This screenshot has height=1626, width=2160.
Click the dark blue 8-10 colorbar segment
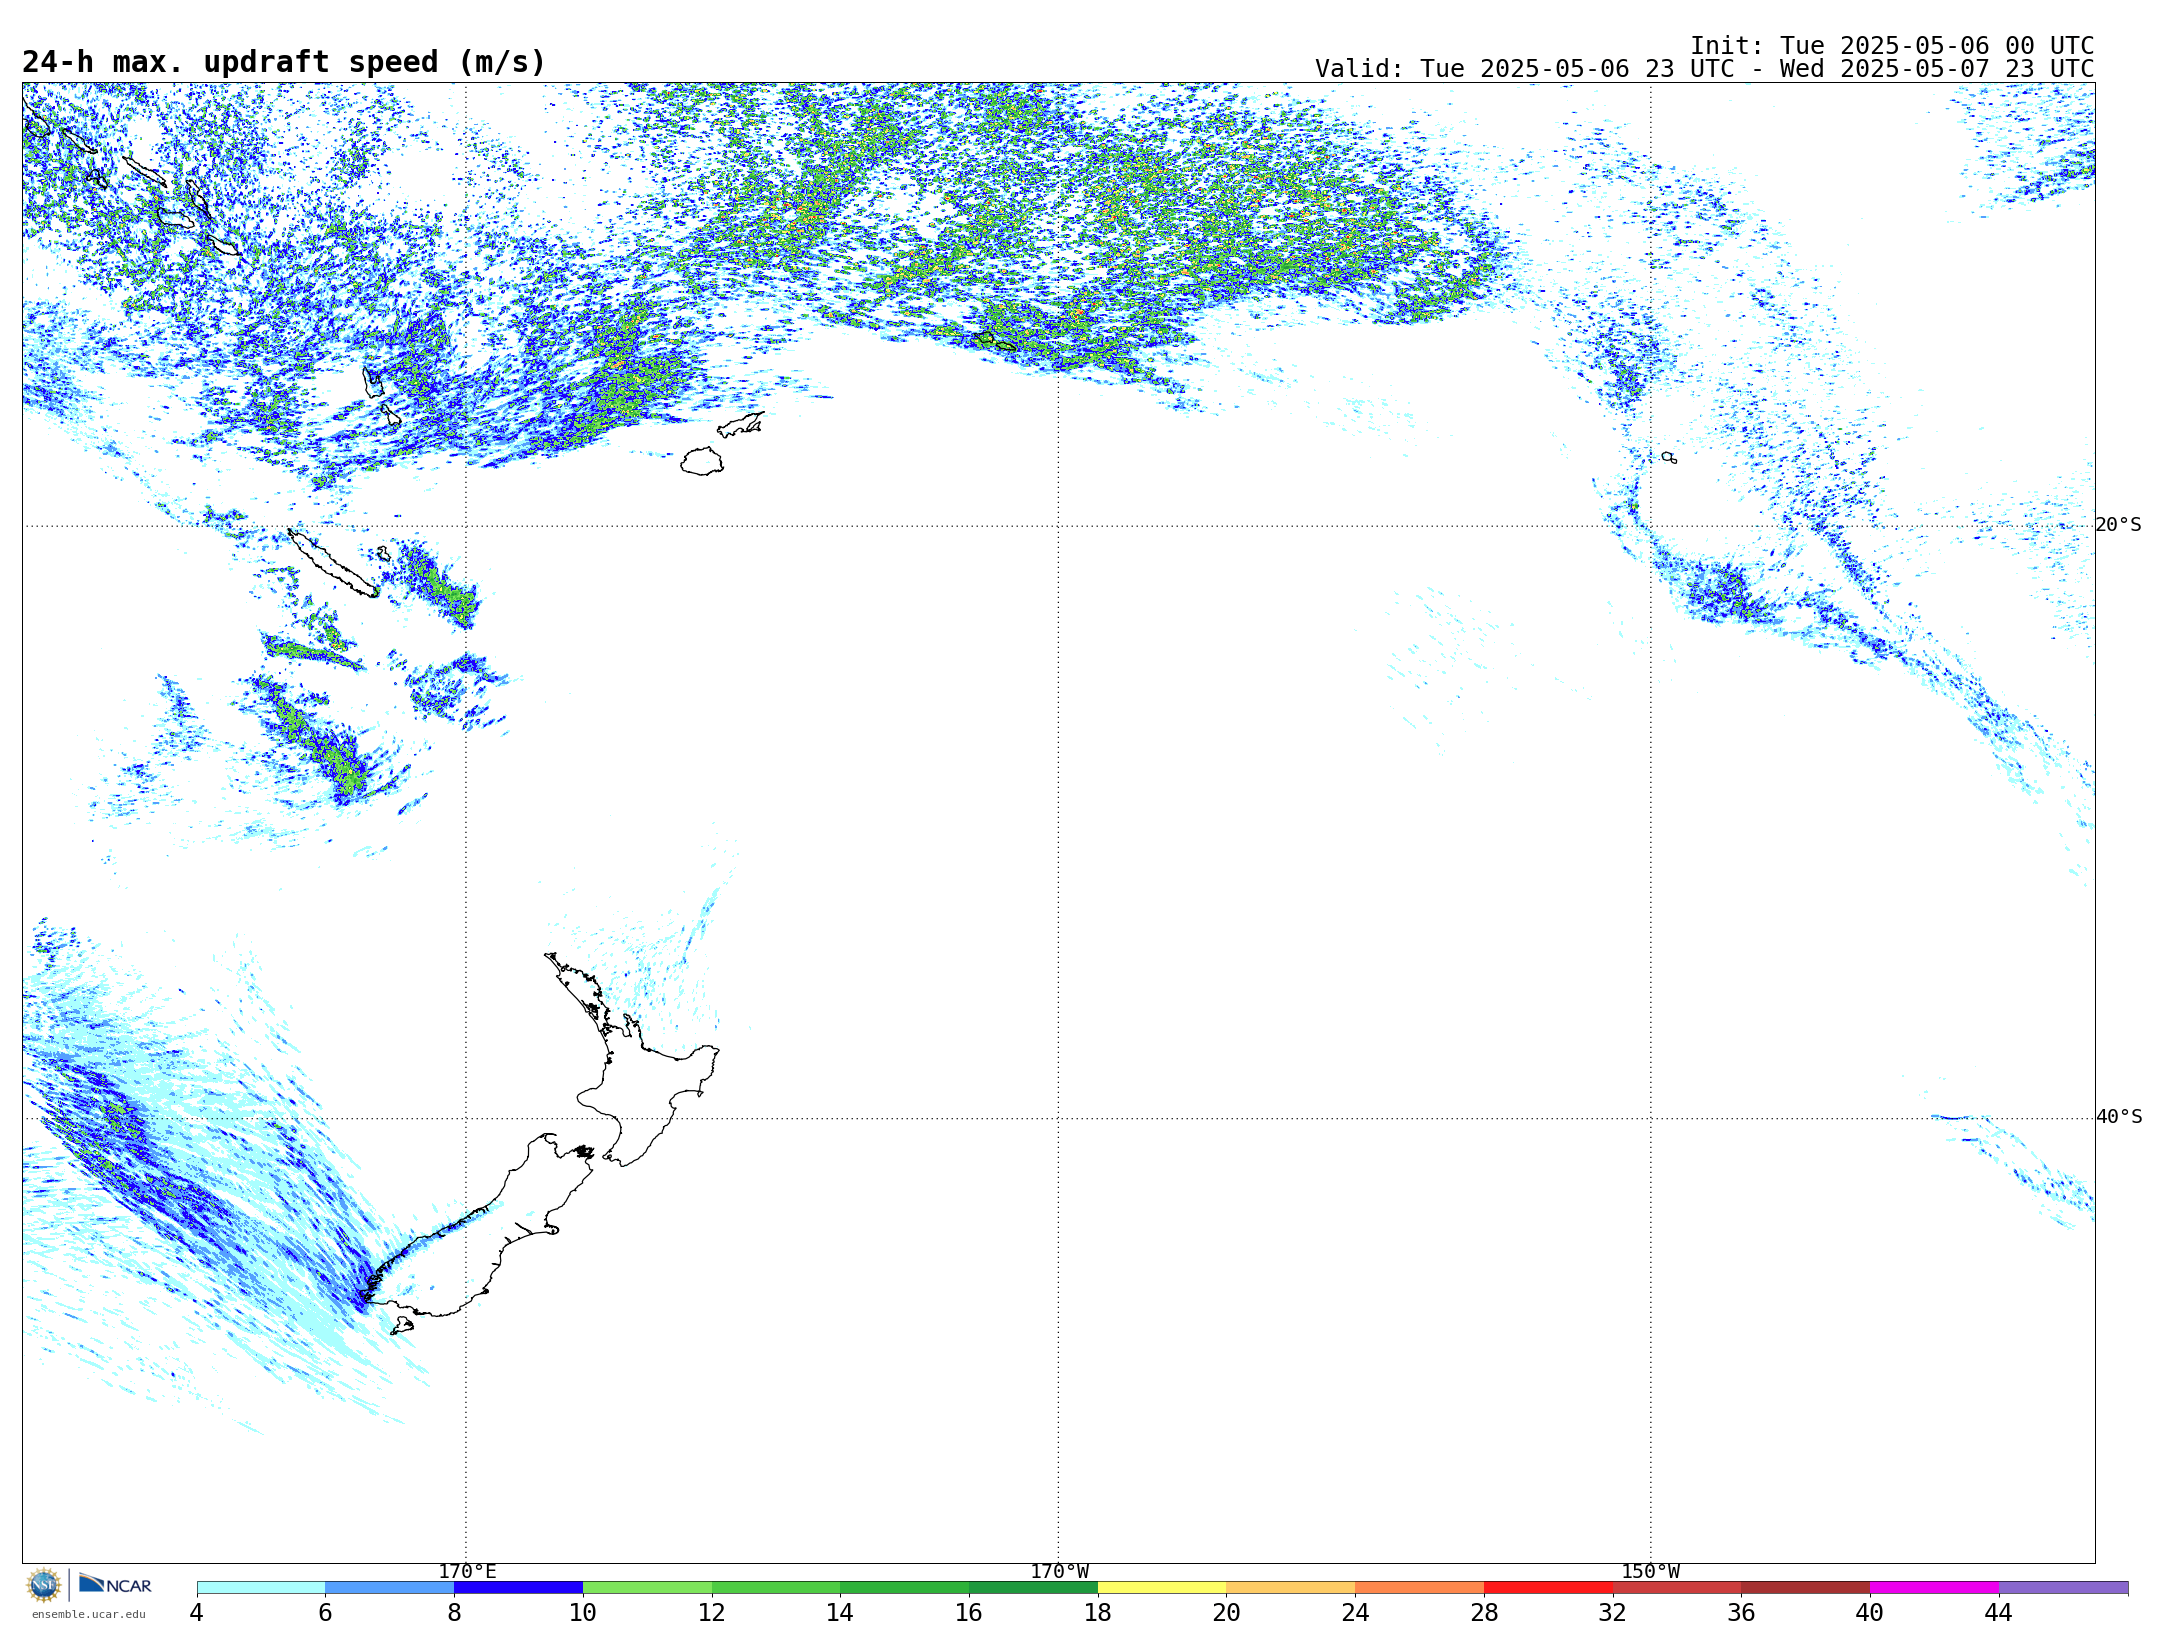tap(518, 1588)
